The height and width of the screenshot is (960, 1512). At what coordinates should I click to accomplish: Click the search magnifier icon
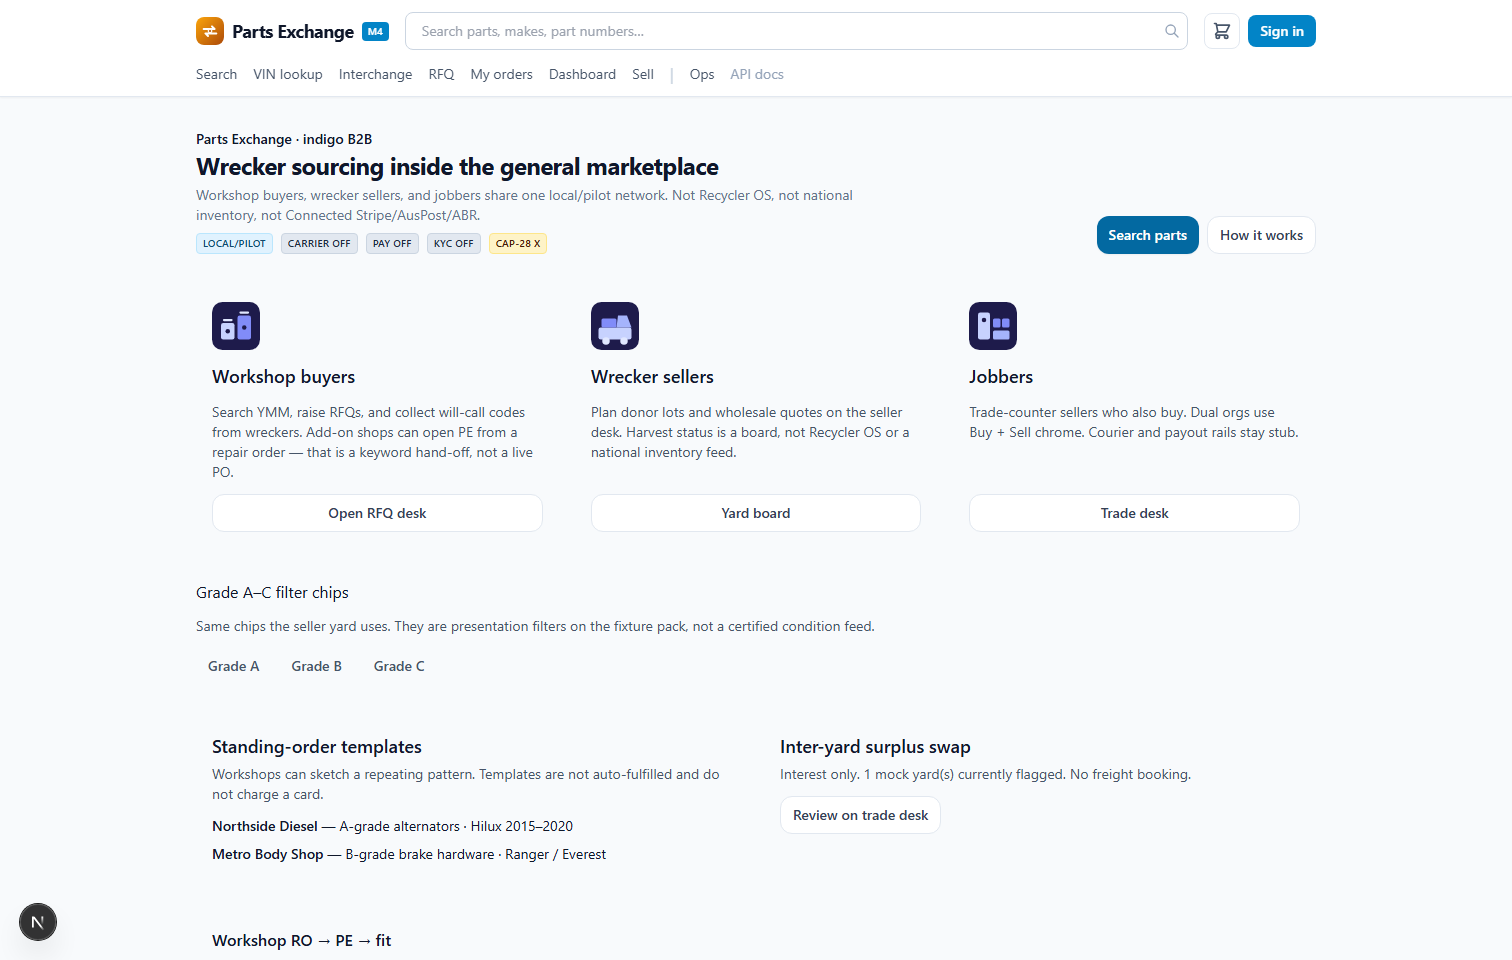click(x=1172, y=31)
